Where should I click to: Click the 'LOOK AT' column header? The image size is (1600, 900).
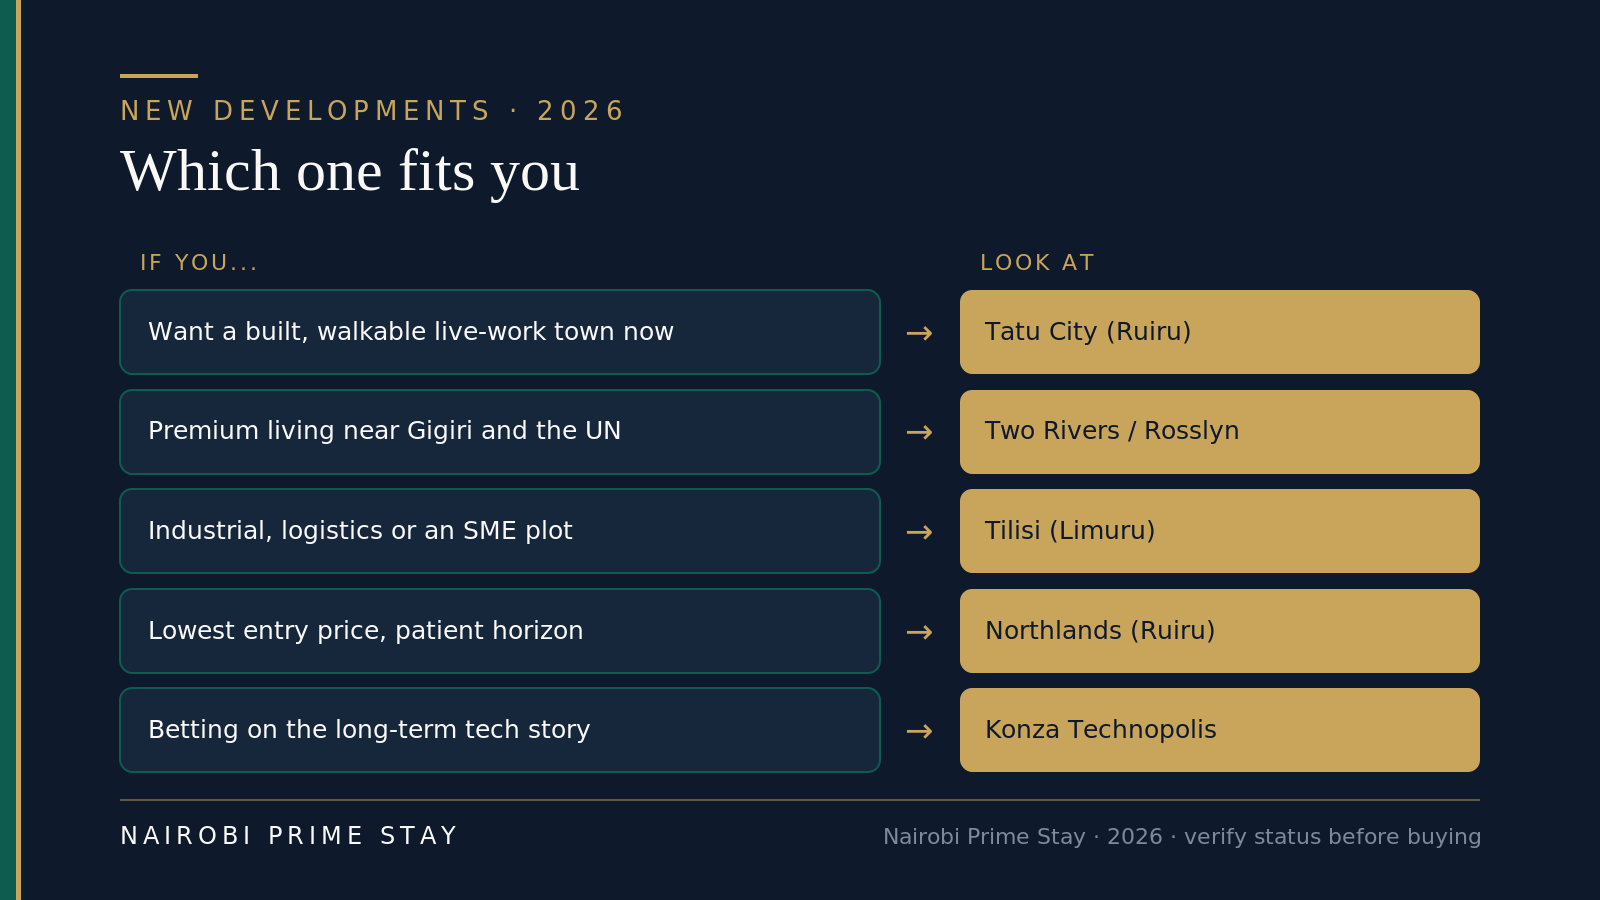pos(1037,263)
